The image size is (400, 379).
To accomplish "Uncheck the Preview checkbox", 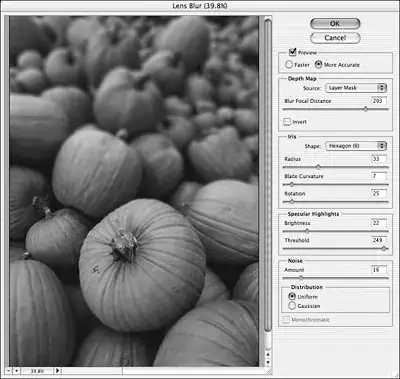I will (x=292, y=52).
